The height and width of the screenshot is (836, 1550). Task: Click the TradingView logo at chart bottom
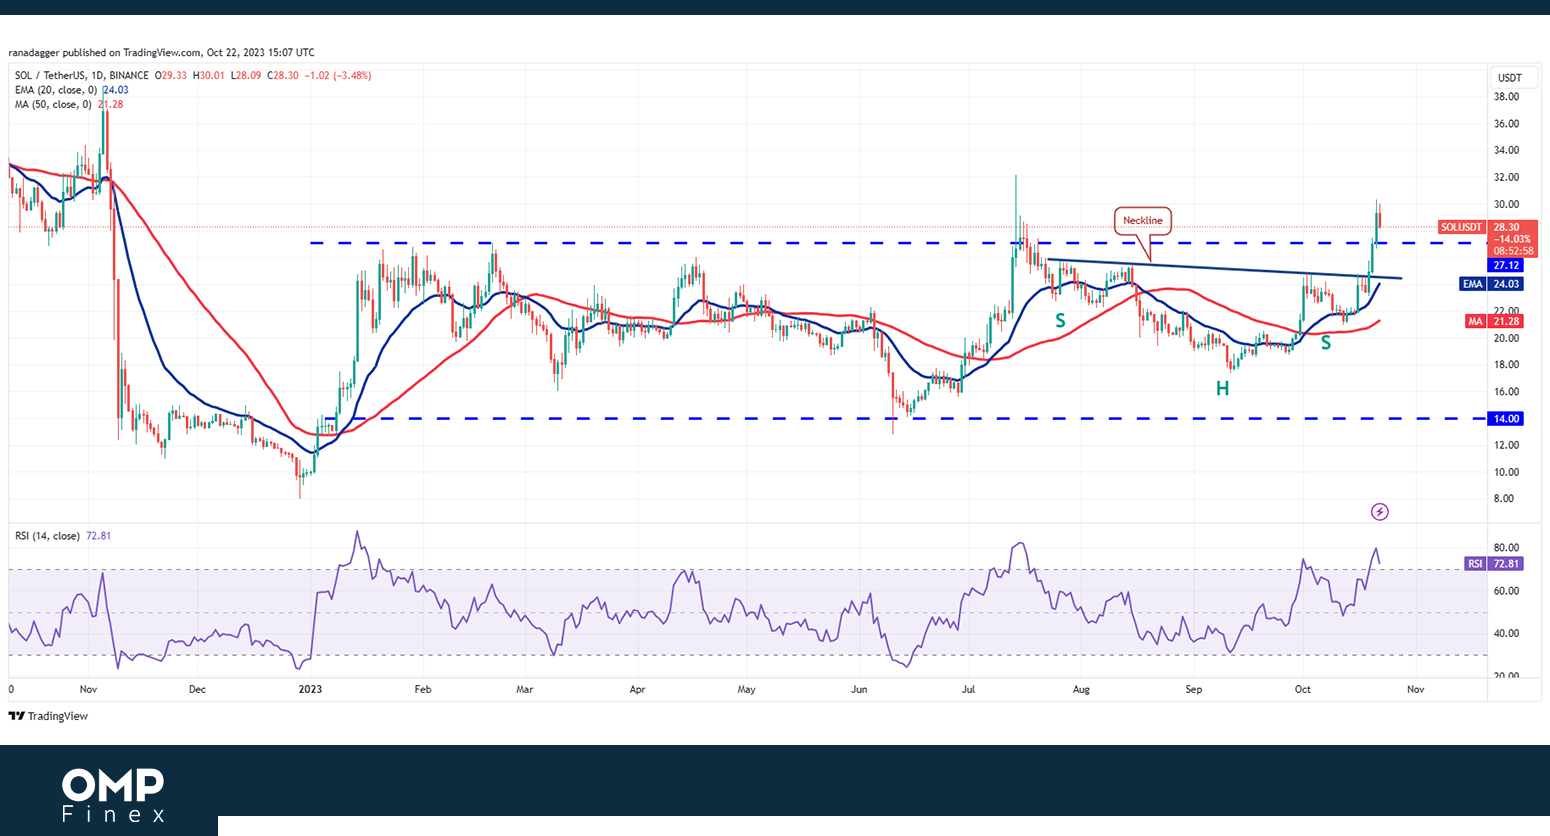pyautogui.click(x=48, y=716)
